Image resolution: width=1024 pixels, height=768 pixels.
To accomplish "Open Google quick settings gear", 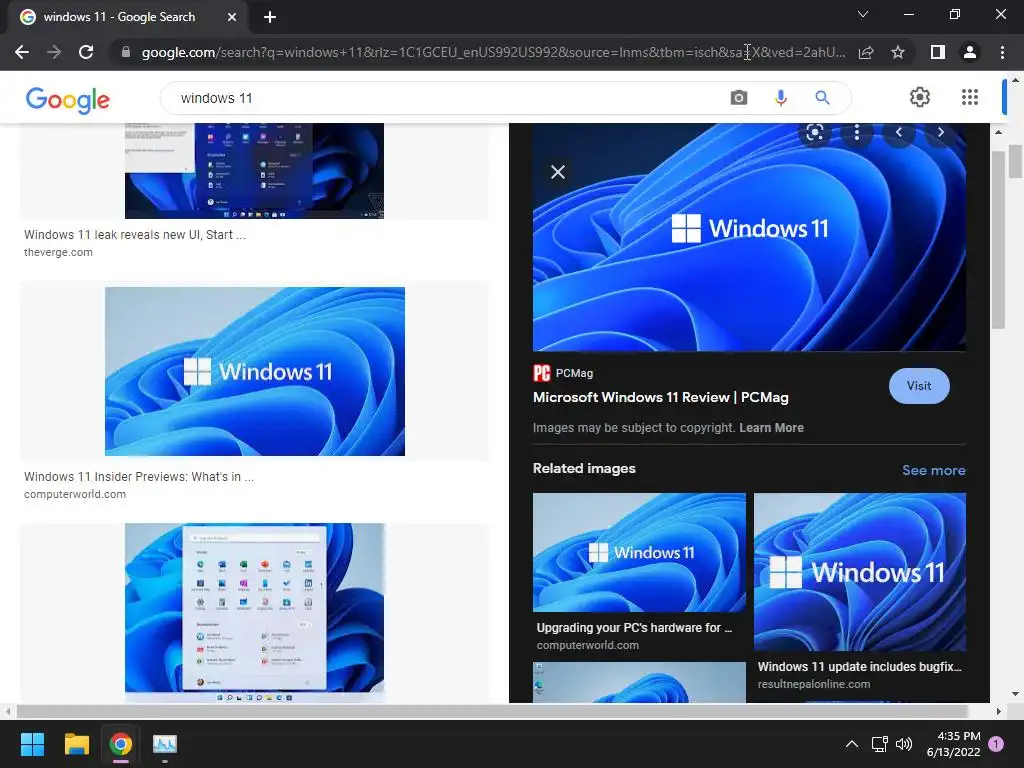I will click(920, 97).
